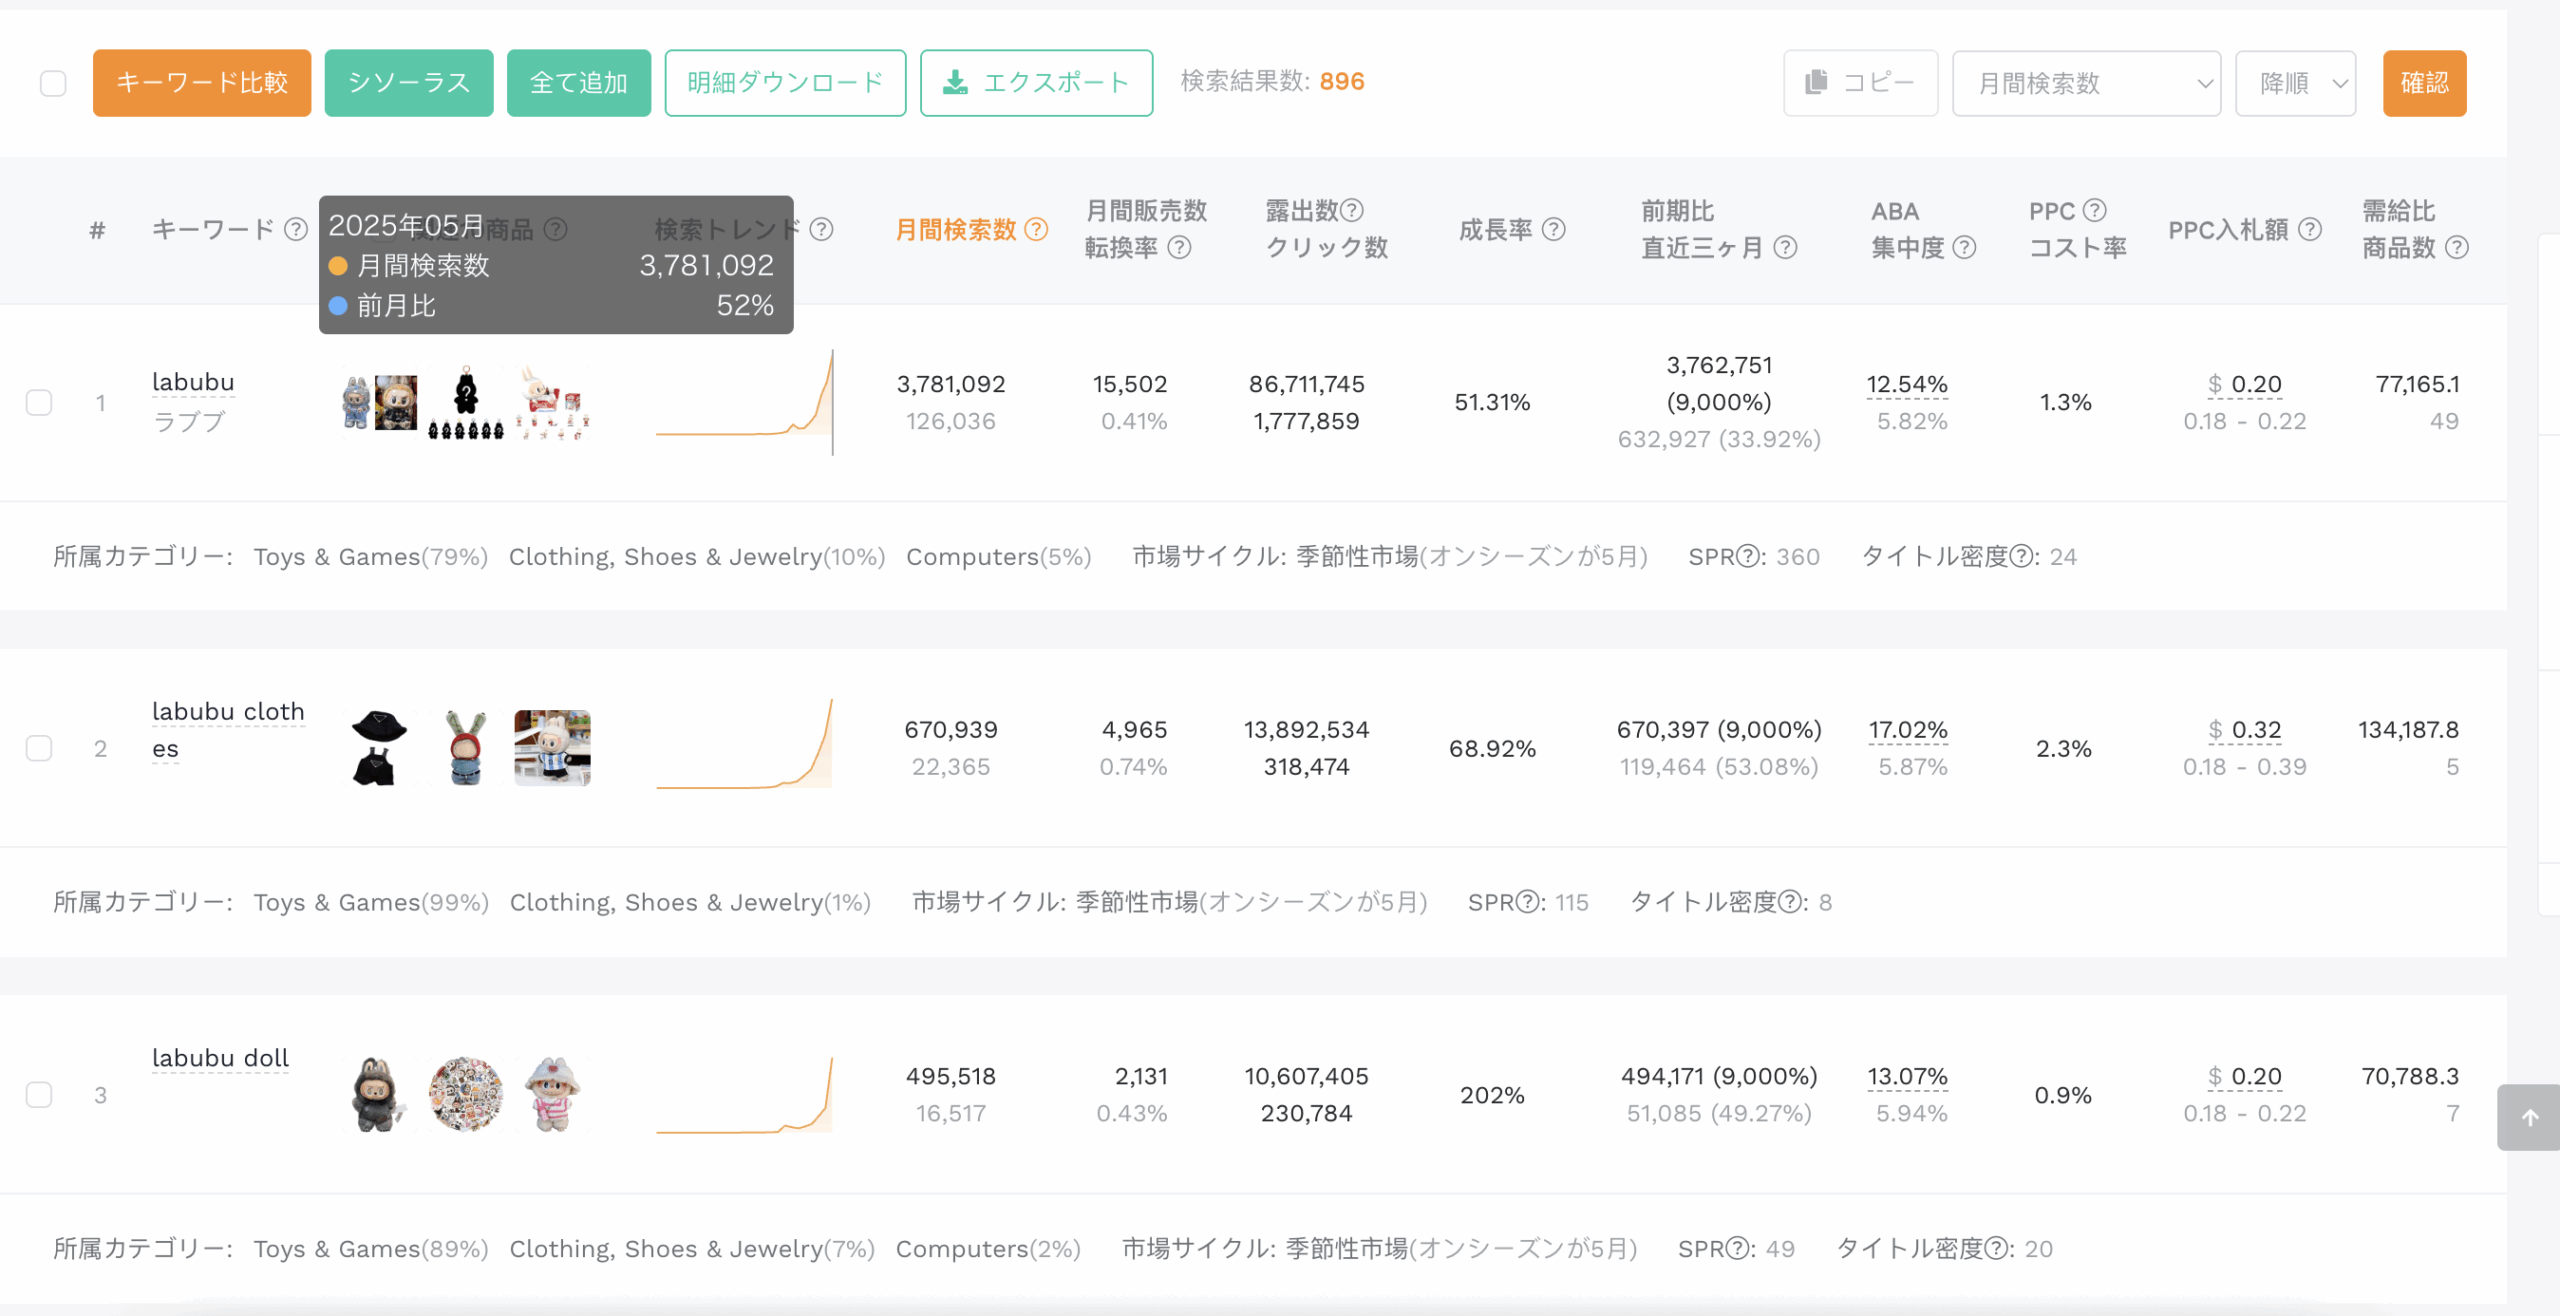Click the コピー button

pyautogui.click(x=1860, y=83)
